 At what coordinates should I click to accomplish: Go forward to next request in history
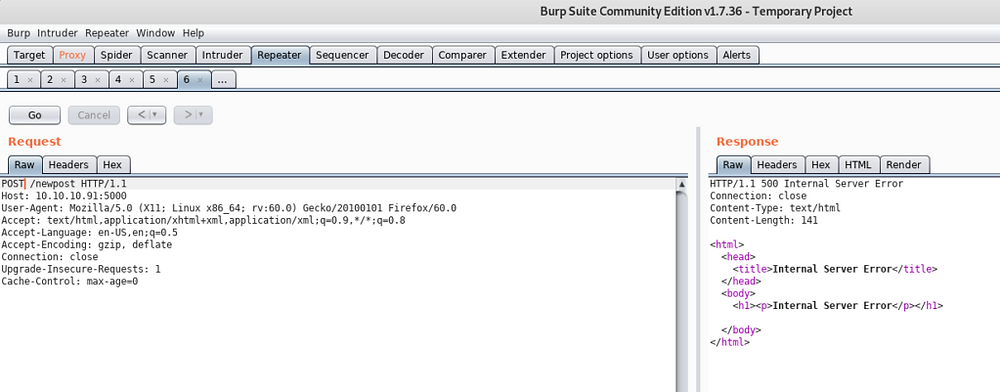[x=188, y=115]
